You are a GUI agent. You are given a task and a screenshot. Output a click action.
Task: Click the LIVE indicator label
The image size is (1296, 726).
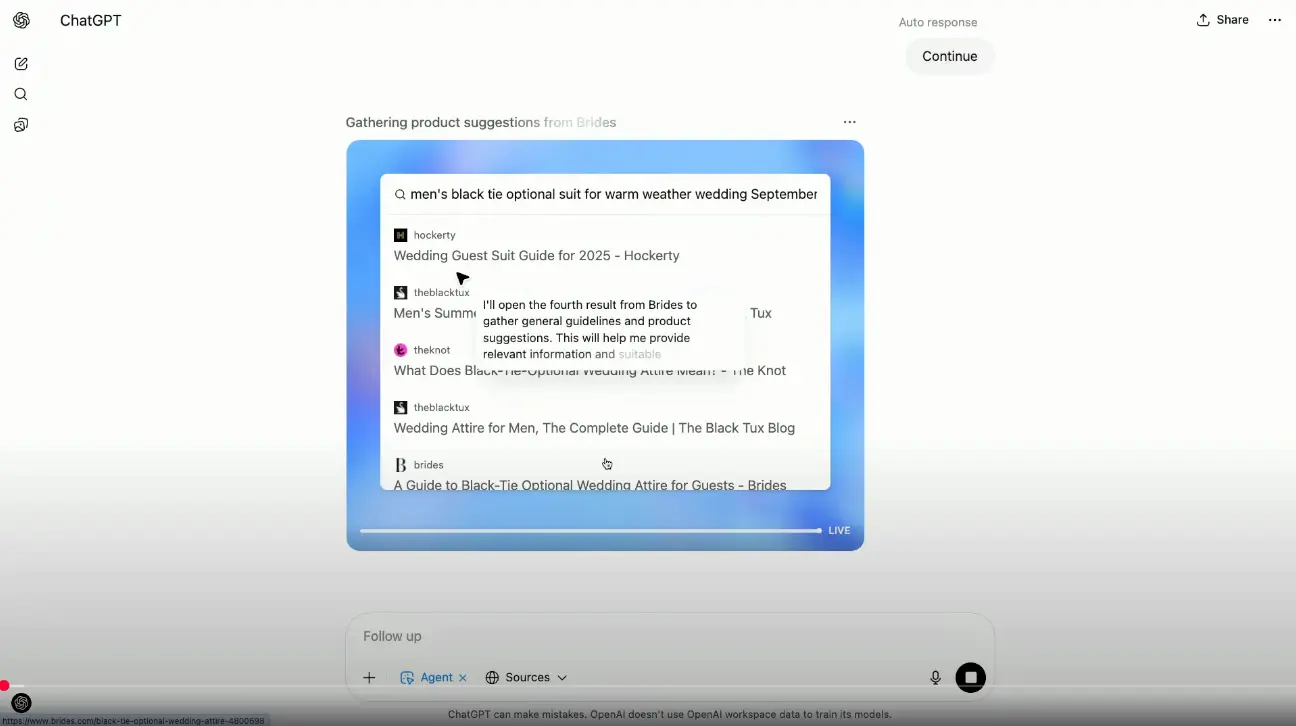pos(839,531)
